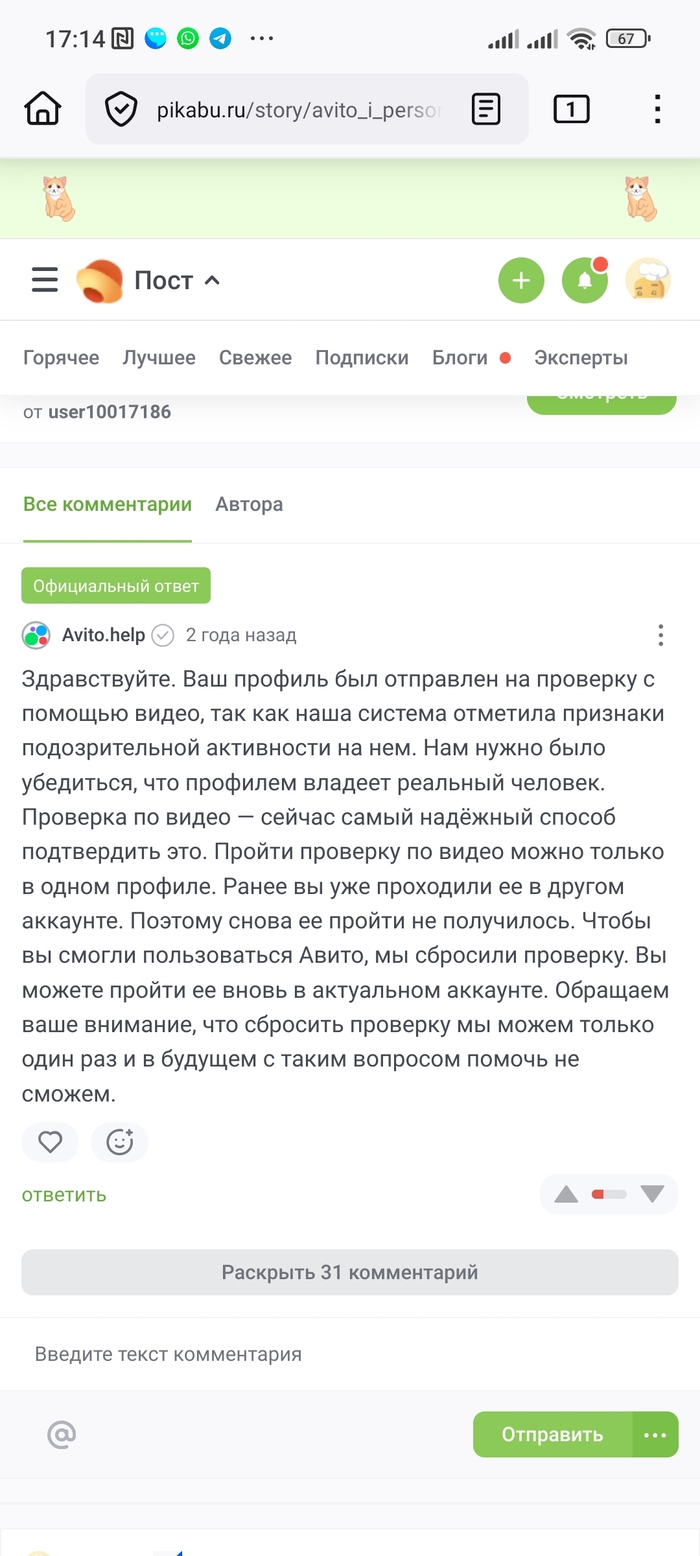Switch to the Автора comments tab
The width and height of the screenshot is (700, 1556).
249,505
